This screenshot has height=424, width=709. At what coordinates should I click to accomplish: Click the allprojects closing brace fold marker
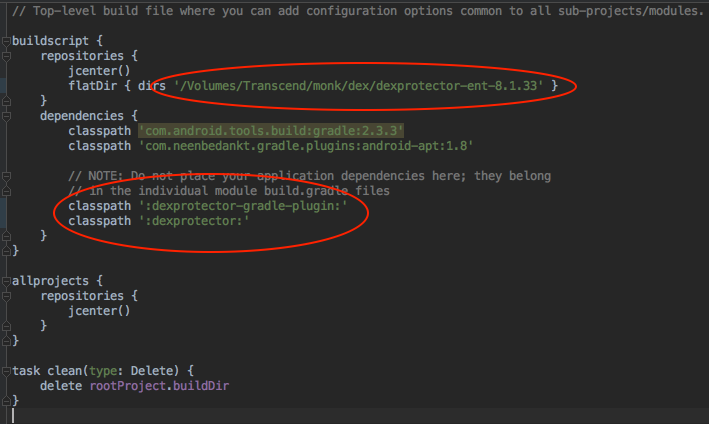(x=5, y=340)
